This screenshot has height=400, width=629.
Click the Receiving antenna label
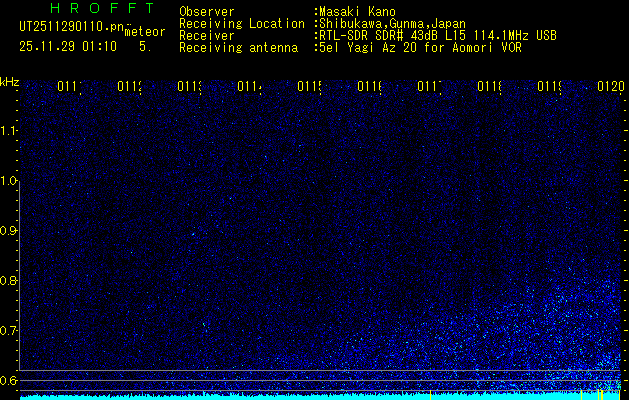[238, 48]
